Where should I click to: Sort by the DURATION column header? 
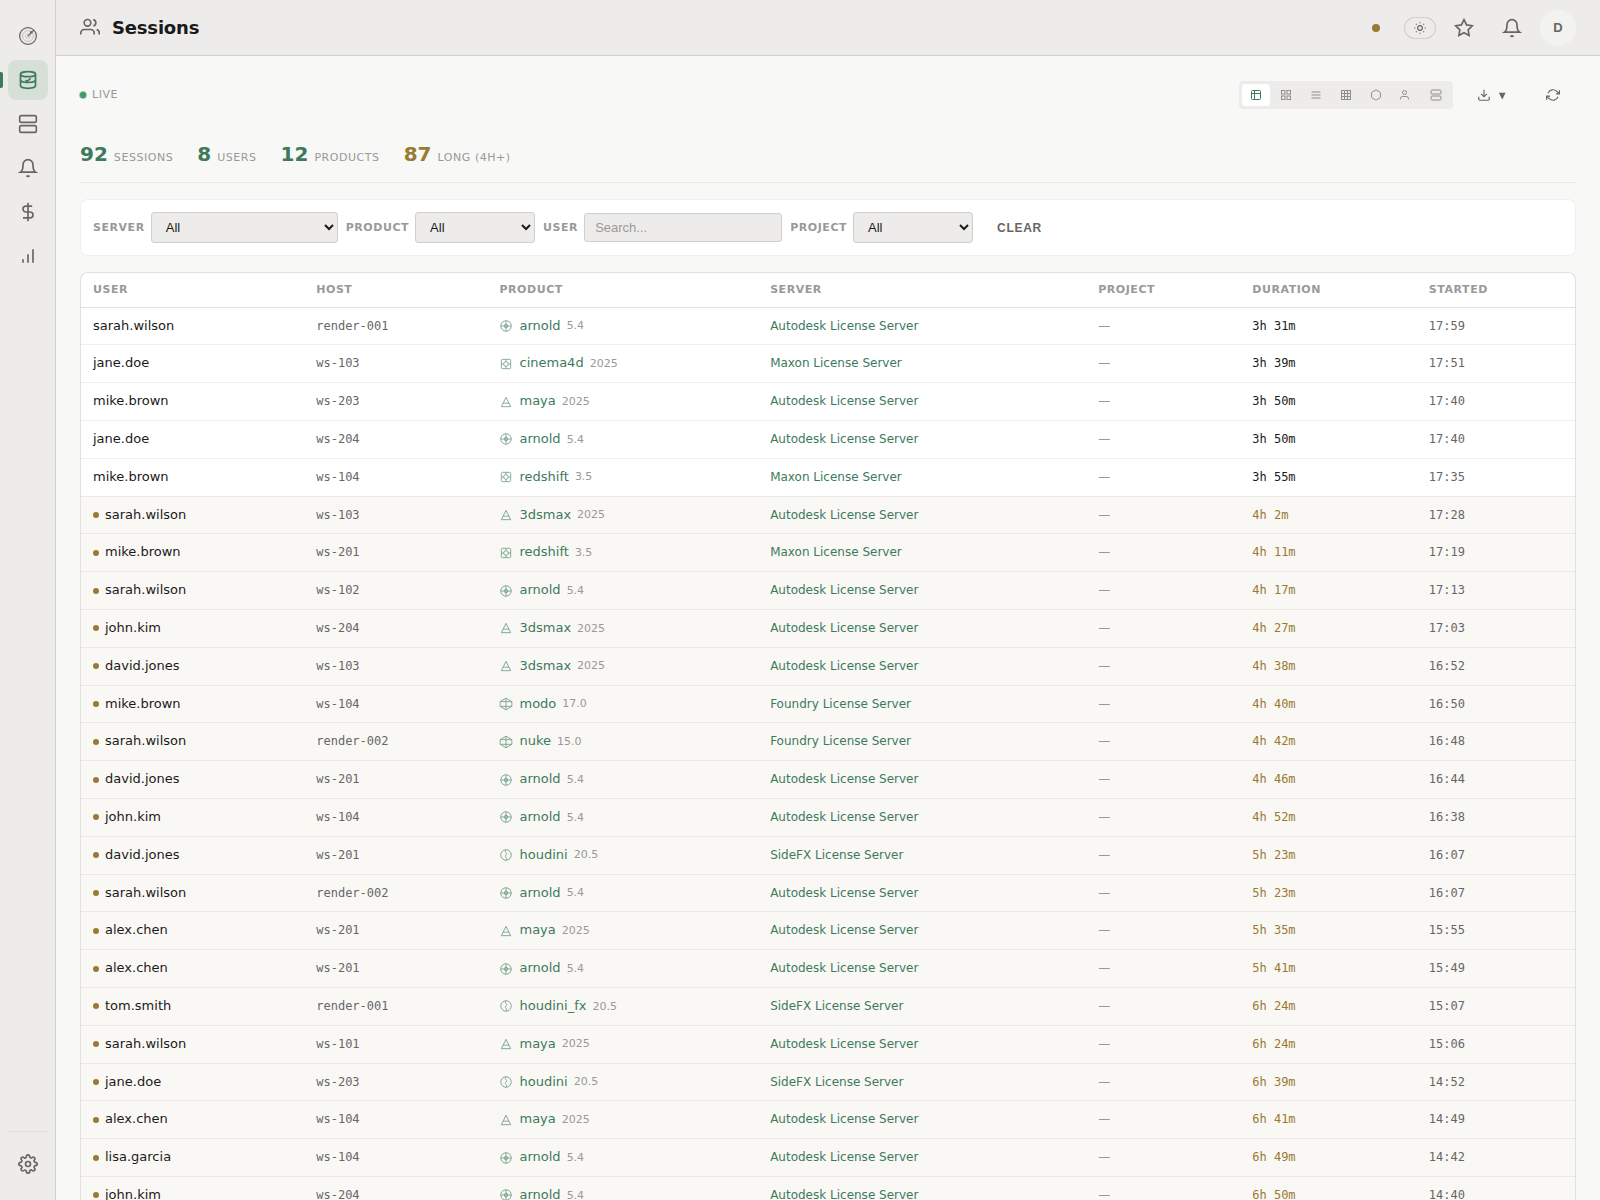coord(1286,289)
